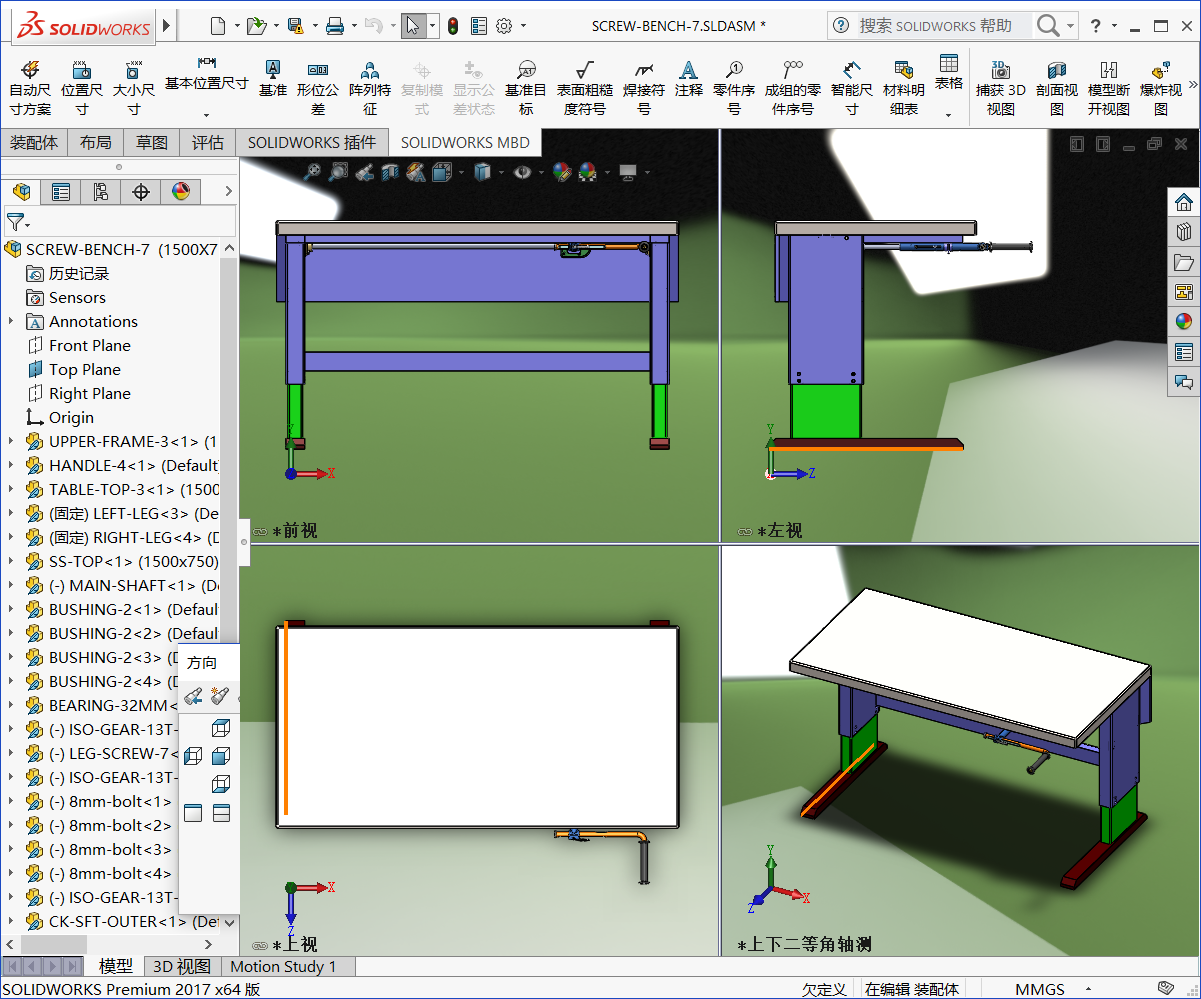Toggle the Hide/Show Items eye in viewport toolbar
Screen dimensions: 1201x999
tap(521, 171)
